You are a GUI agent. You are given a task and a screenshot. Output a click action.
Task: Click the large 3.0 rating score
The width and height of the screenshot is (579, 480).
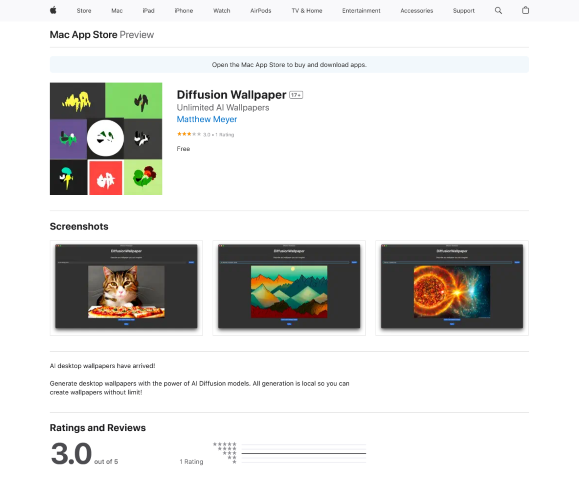point(71,453)
